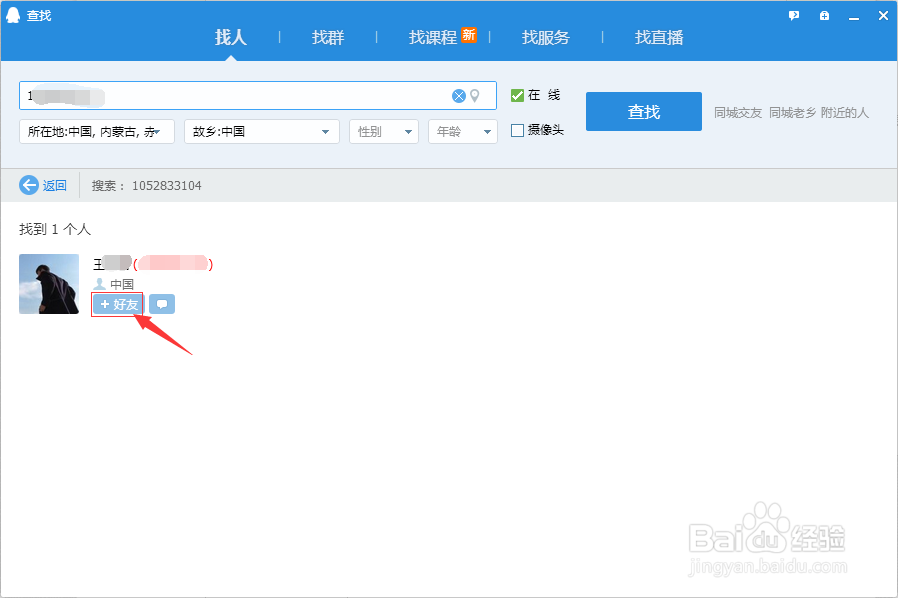Enable the 摄像头 camera filter checkbox
The image size is (898, 598).
[x=516, y=130]
